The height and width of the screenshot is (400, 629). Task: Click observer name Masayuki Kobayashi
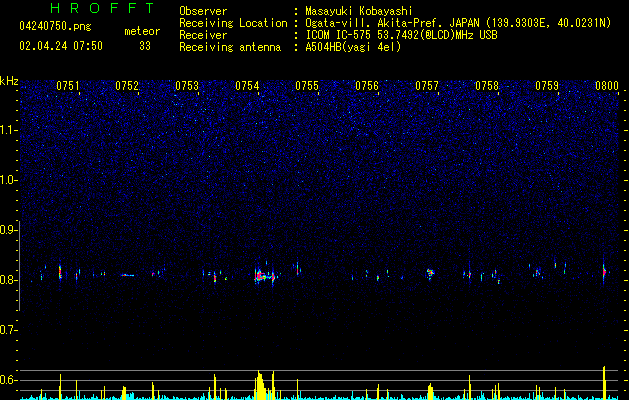pos(359,11)
